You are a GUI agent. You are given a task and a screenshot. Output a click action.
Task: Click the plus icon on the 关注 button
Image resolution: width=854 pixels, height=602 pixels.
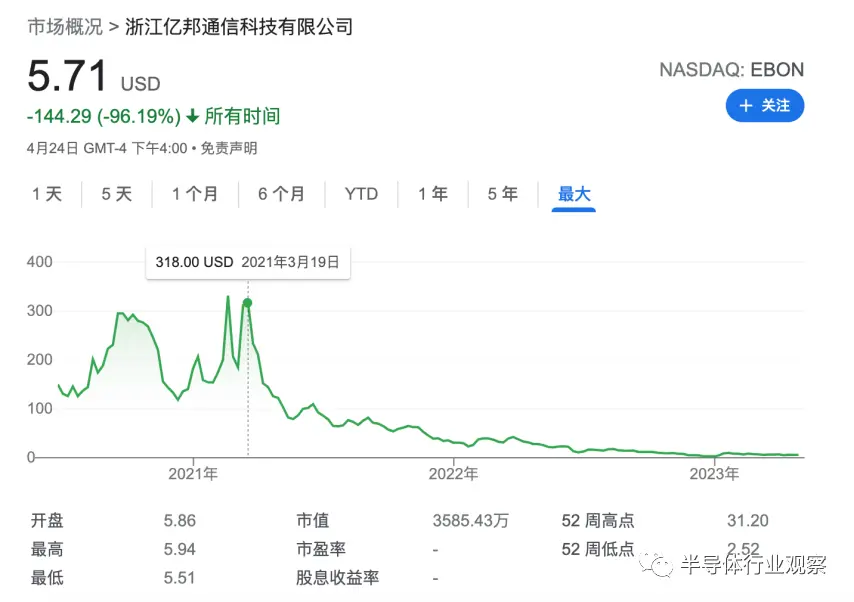coord(745,106)
